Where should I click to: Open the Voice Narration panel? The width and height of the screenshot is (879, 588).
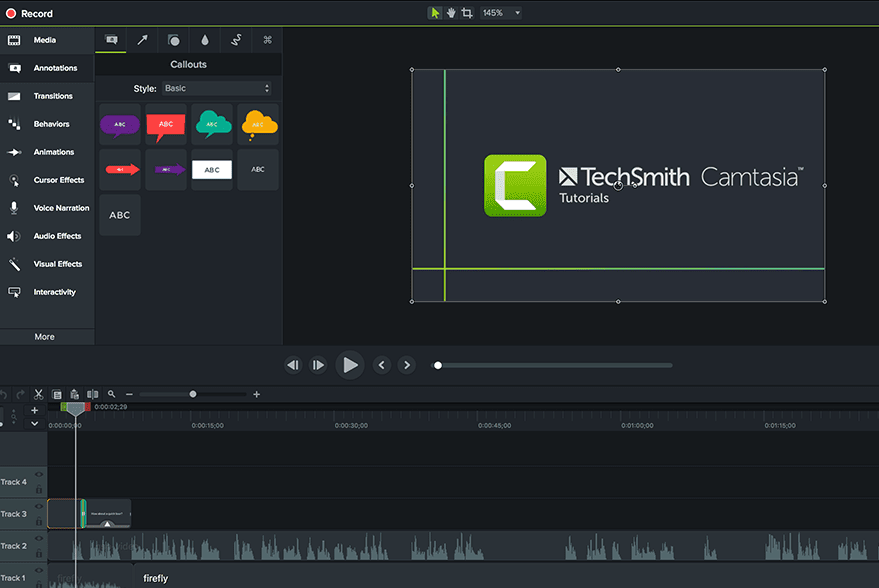47,208
